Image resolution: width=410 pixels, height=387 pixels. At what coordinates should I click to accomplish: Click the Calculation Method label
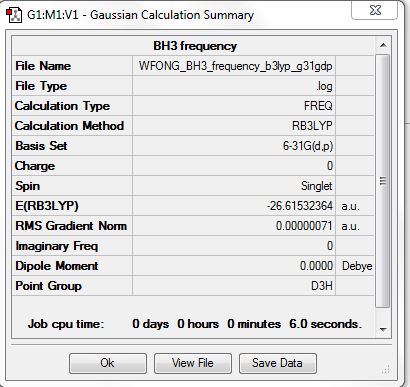(x=69, y=126)
